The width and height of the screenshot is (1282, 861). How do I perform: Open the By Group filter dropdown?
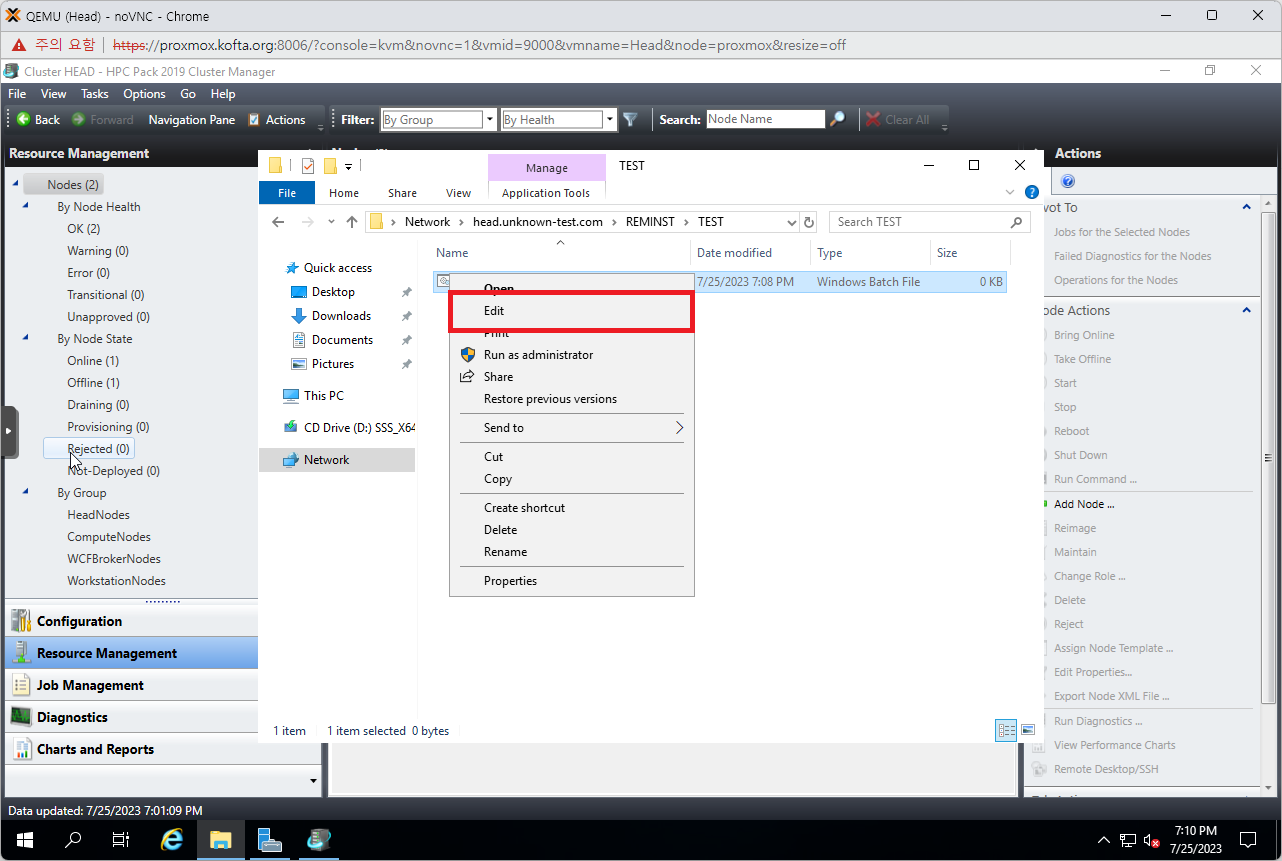click(x=490, y=120)
